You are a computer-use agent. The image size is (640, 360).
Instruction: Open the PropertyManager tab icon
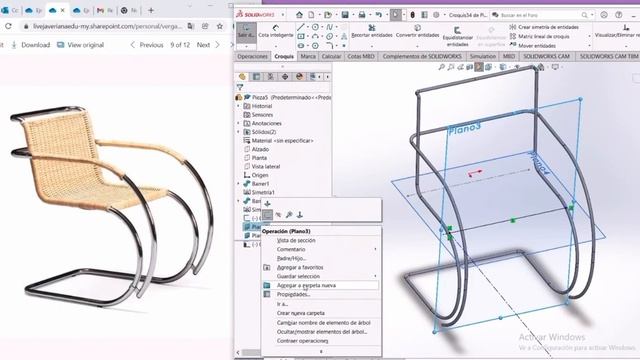pyautogui.click(x=256, y=76)
